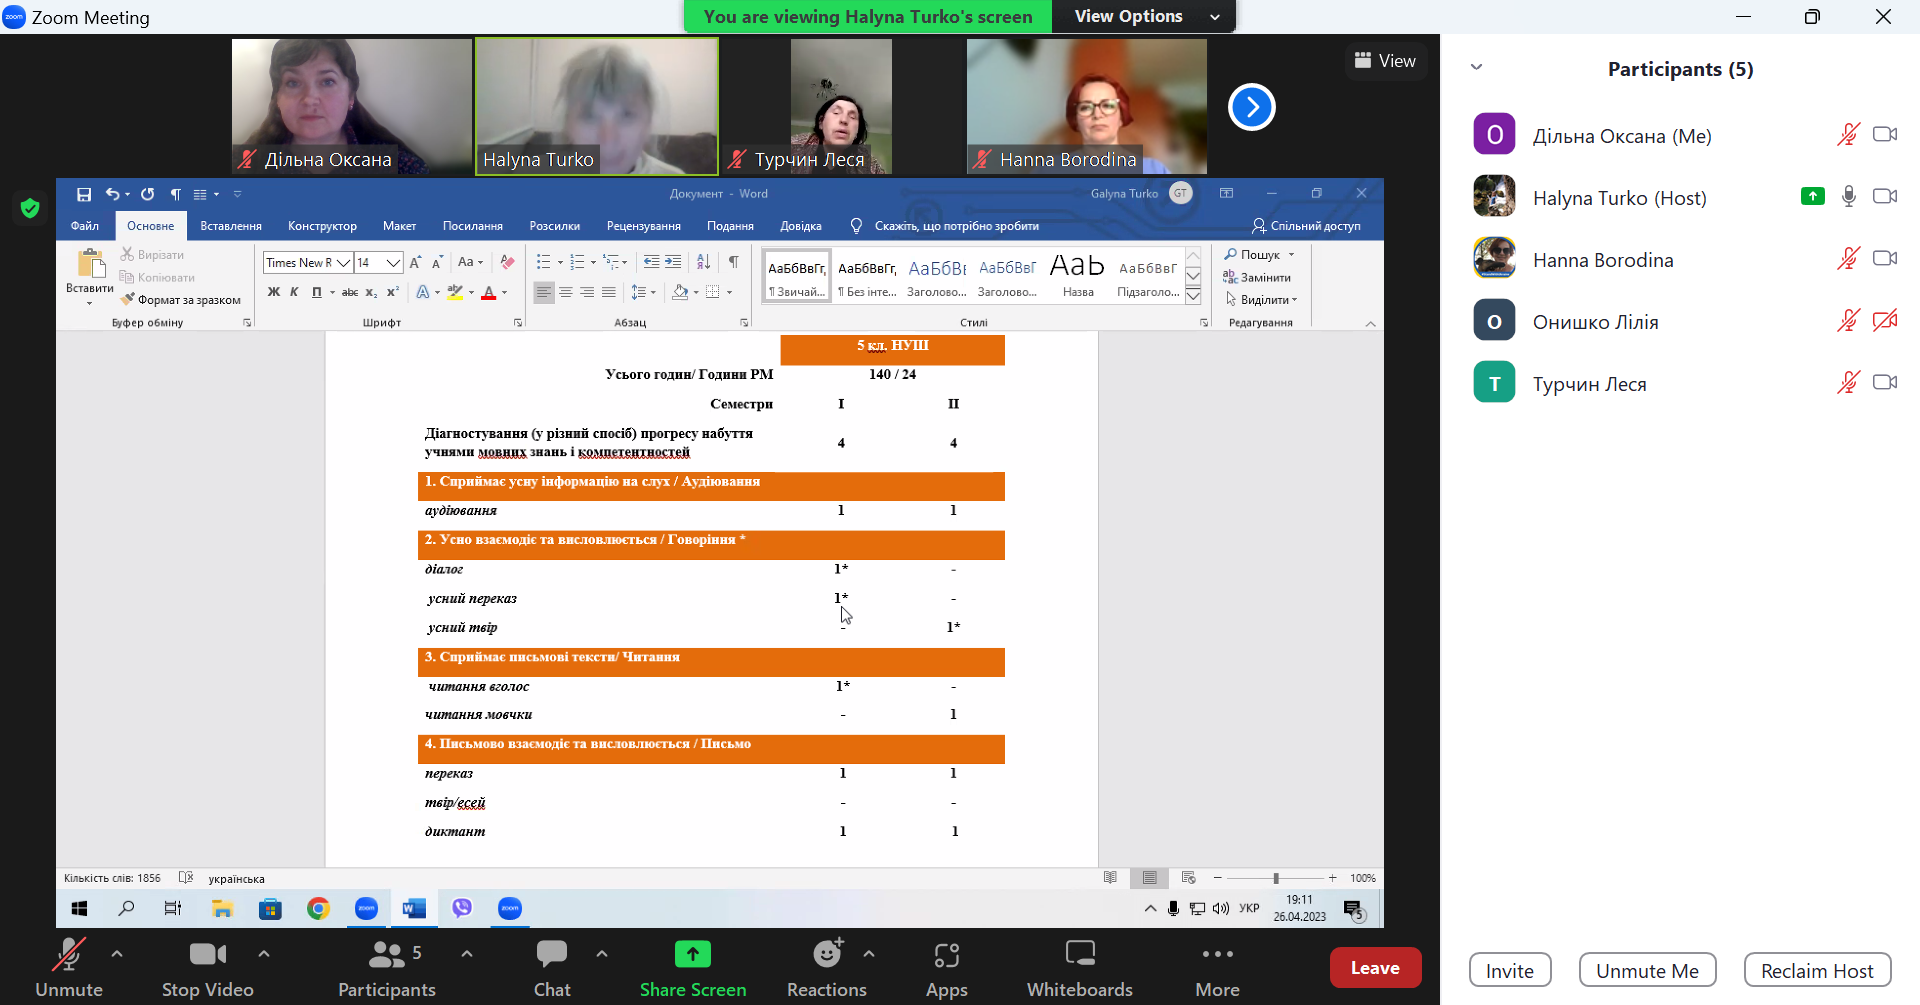
Task: Show next video thumbnails with arrow
Action: coord(1251,107)
